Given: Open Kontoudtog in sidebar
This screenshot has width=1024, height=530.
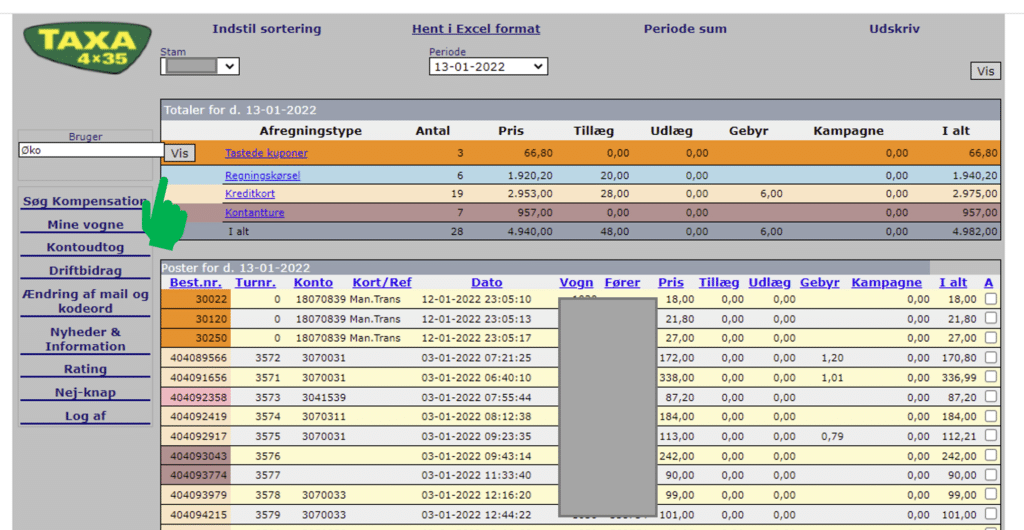Looking at the screenshot, I should (85, 247).
